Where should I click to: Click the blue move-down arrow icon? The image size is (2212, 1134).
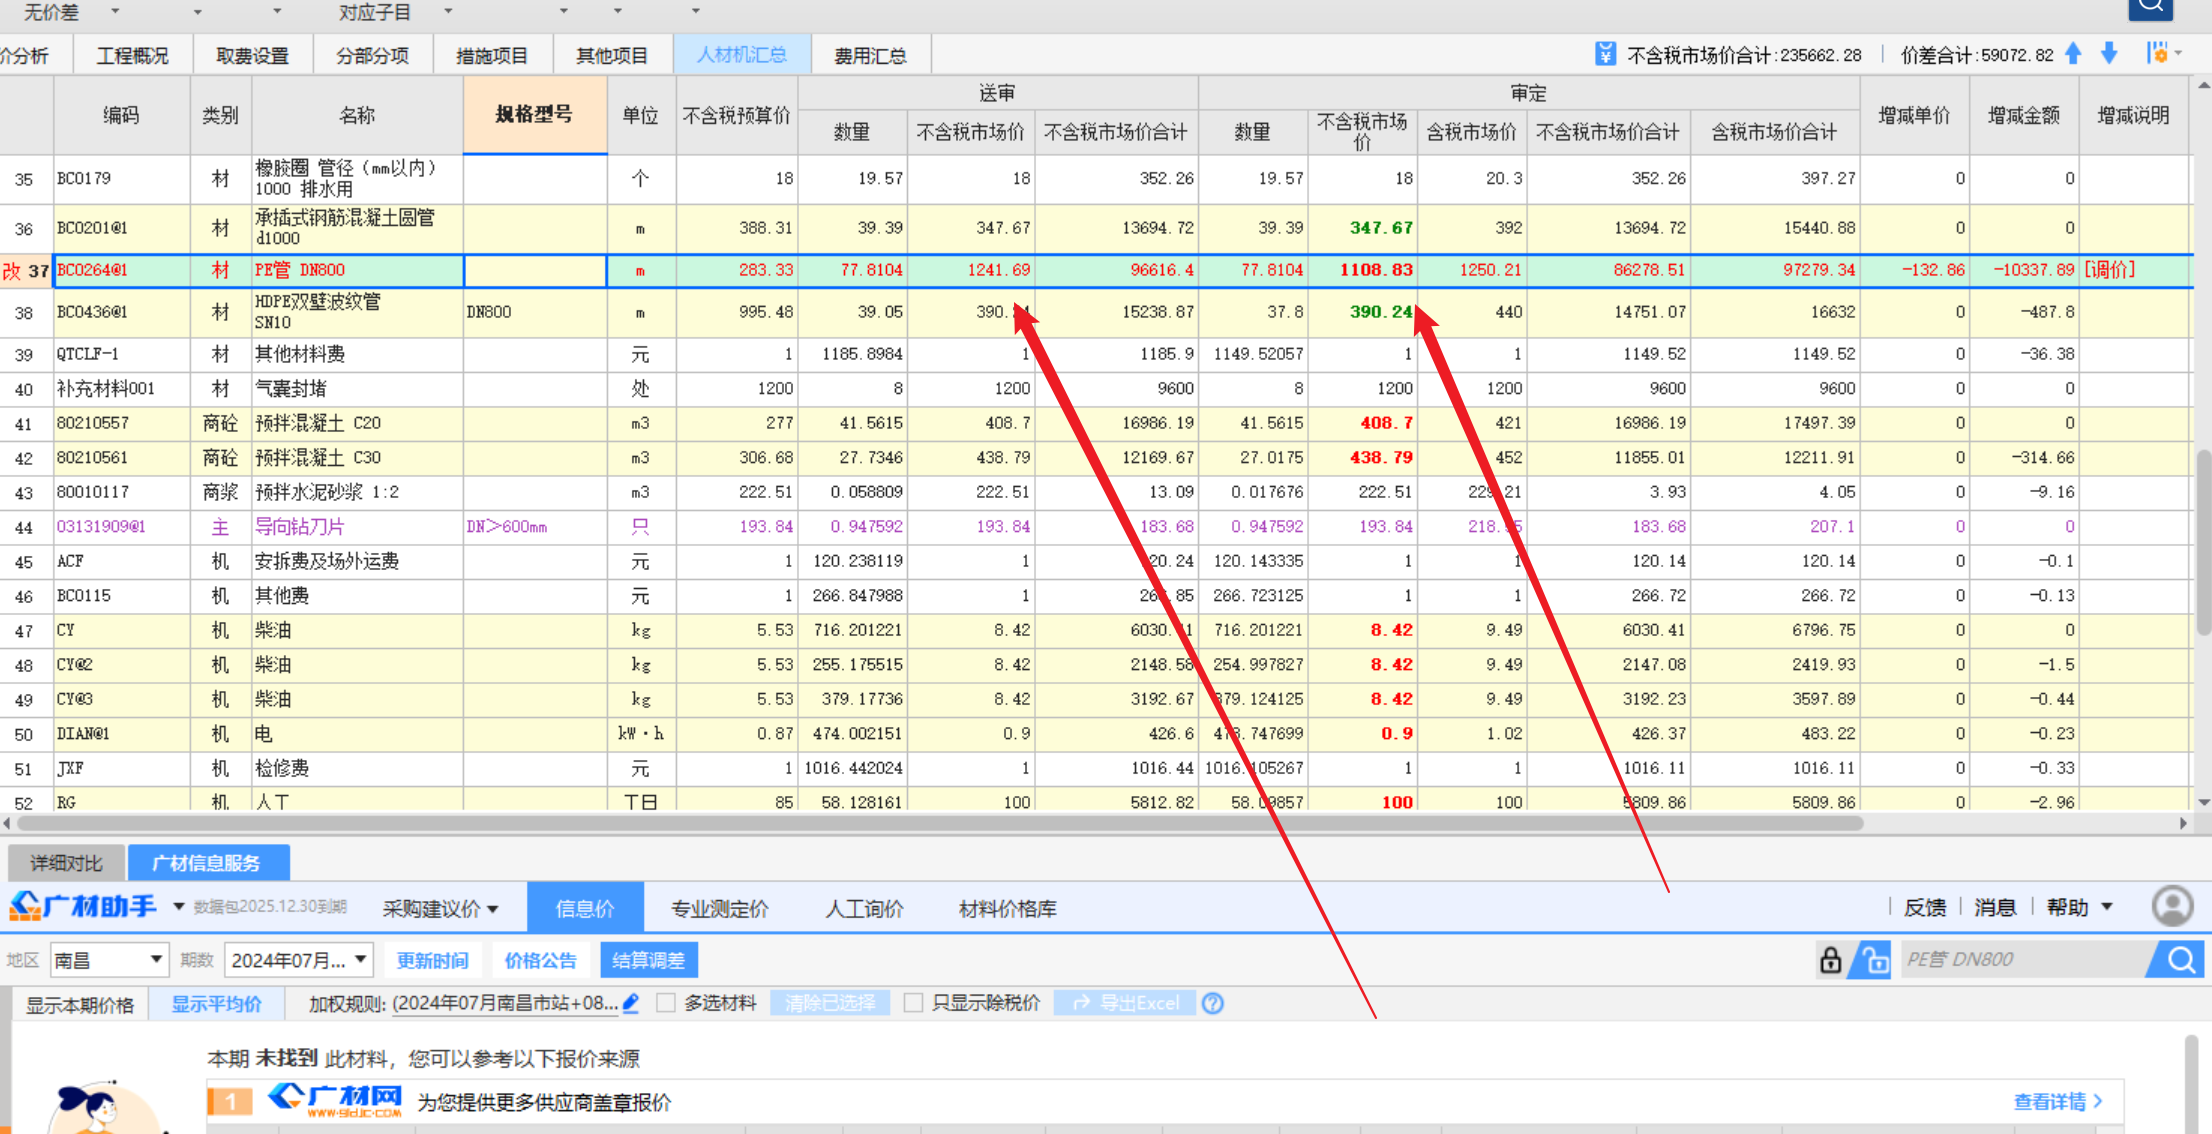coord(2109,54)
